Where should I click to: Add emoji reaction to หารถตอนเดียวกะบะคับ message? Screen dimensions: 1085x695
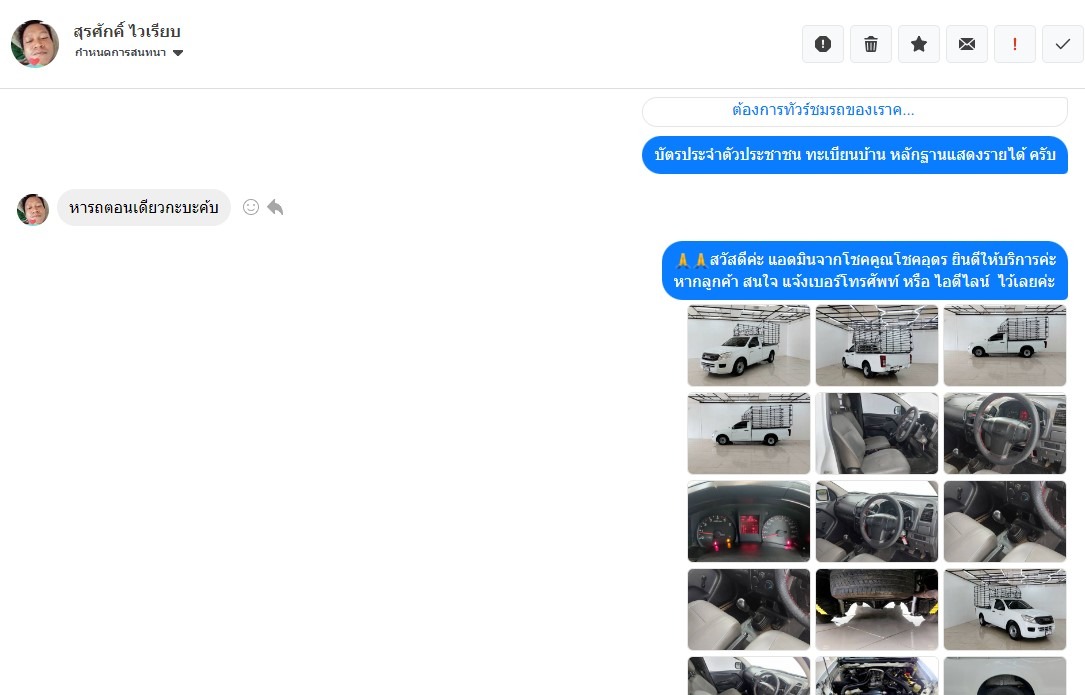[x=250, y=207]
